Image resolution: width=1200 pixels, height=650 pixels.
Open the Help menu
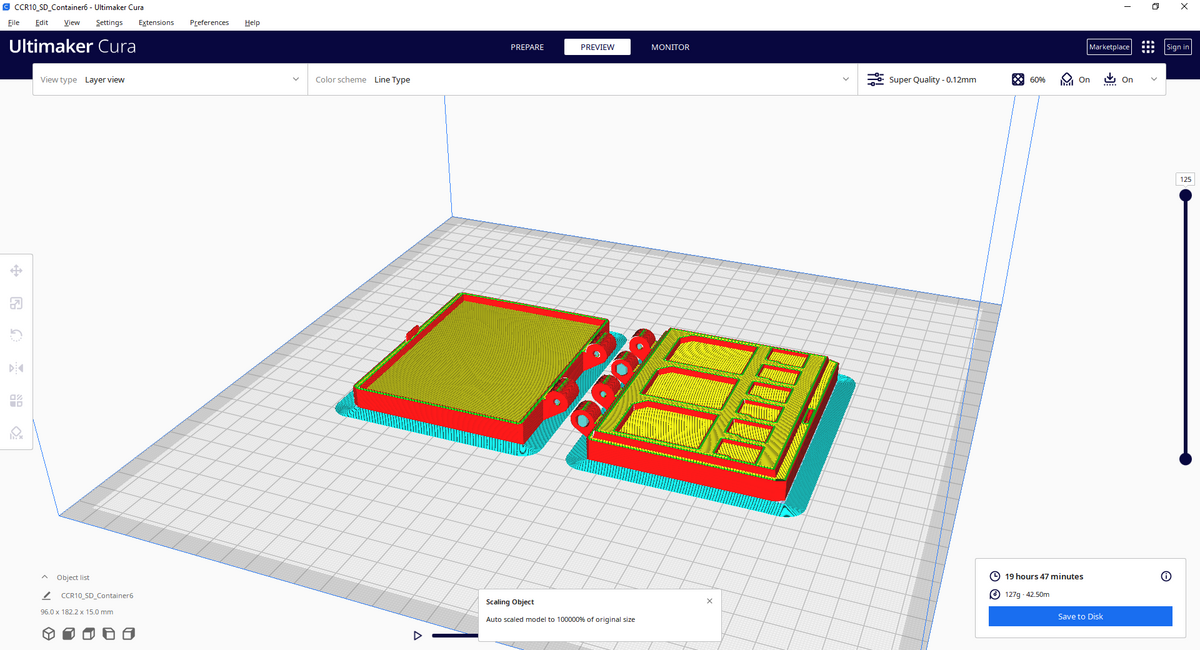point(252,22)
